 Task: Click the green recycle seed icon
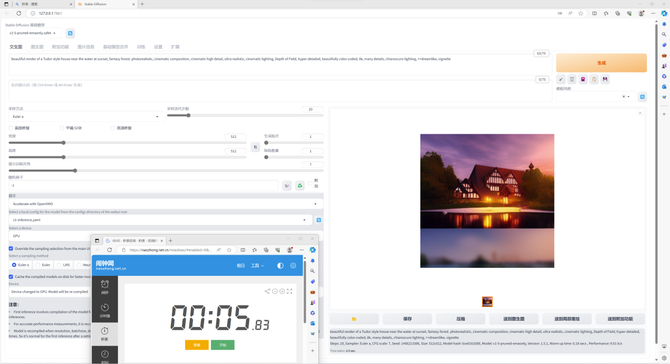coord(300,185)
